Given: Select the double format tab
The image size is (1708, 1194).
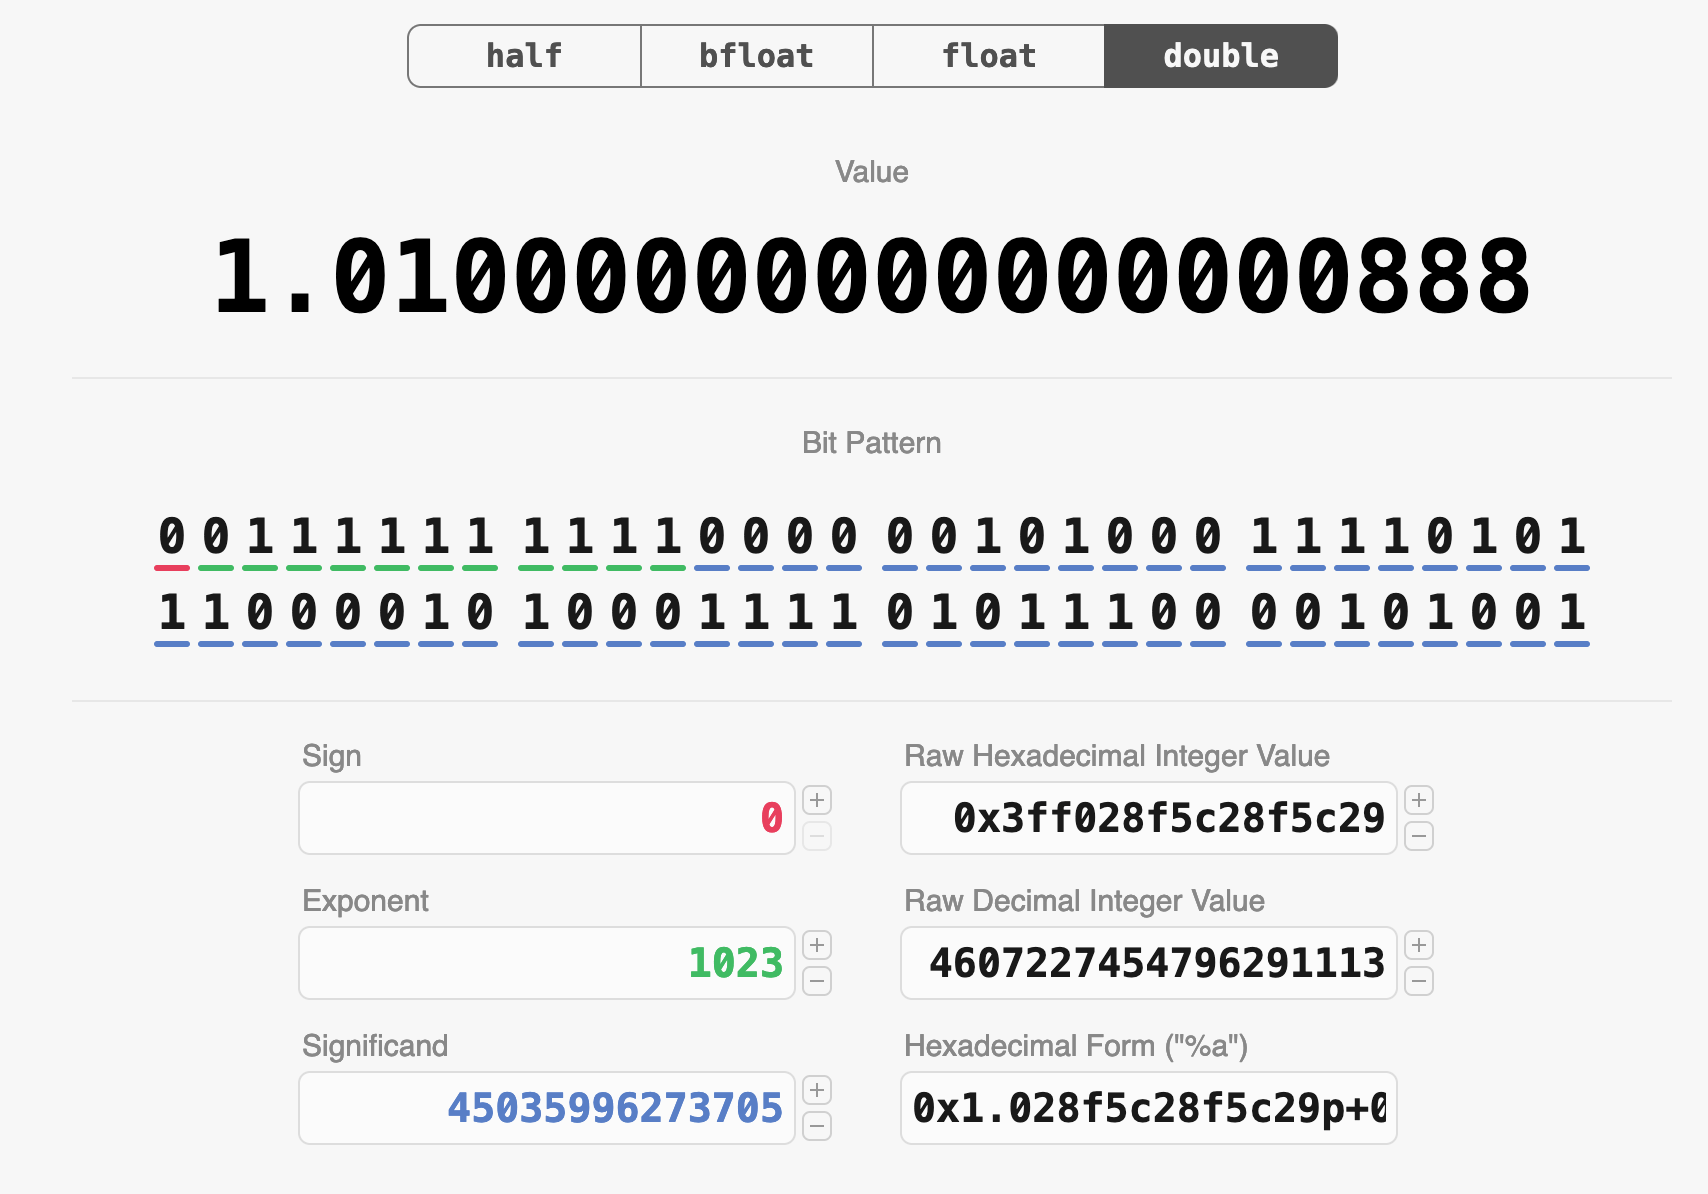Looking at the screenshot, I should tap(1220, 56).
